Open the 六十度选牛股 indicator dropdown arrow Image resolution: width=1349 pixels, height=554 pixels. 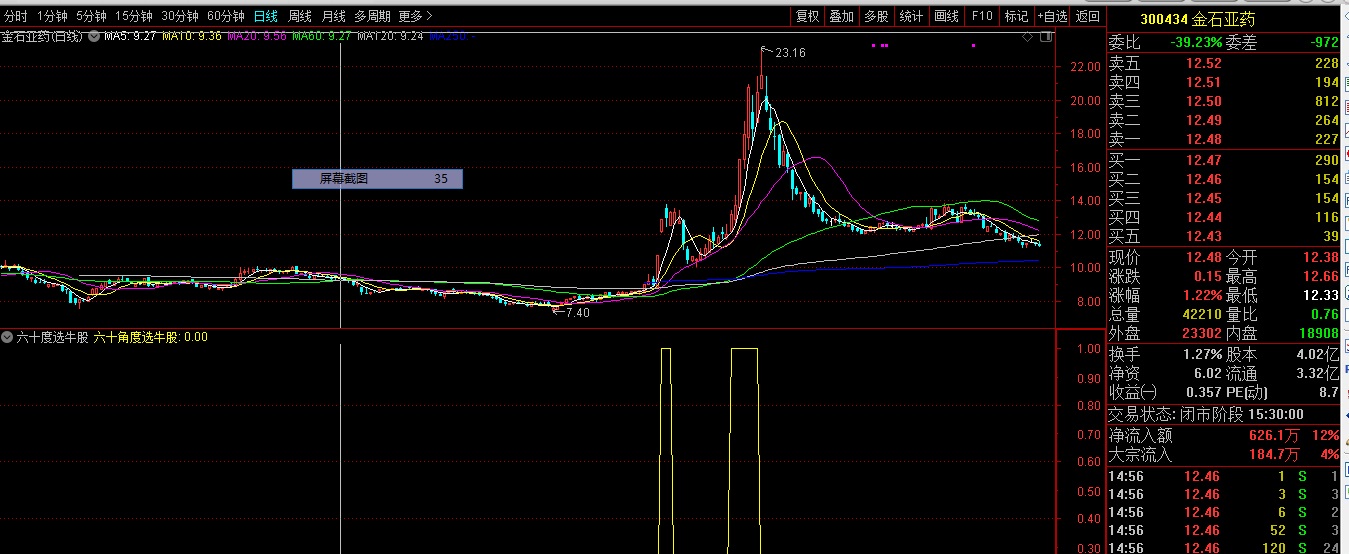click(7, 337)
